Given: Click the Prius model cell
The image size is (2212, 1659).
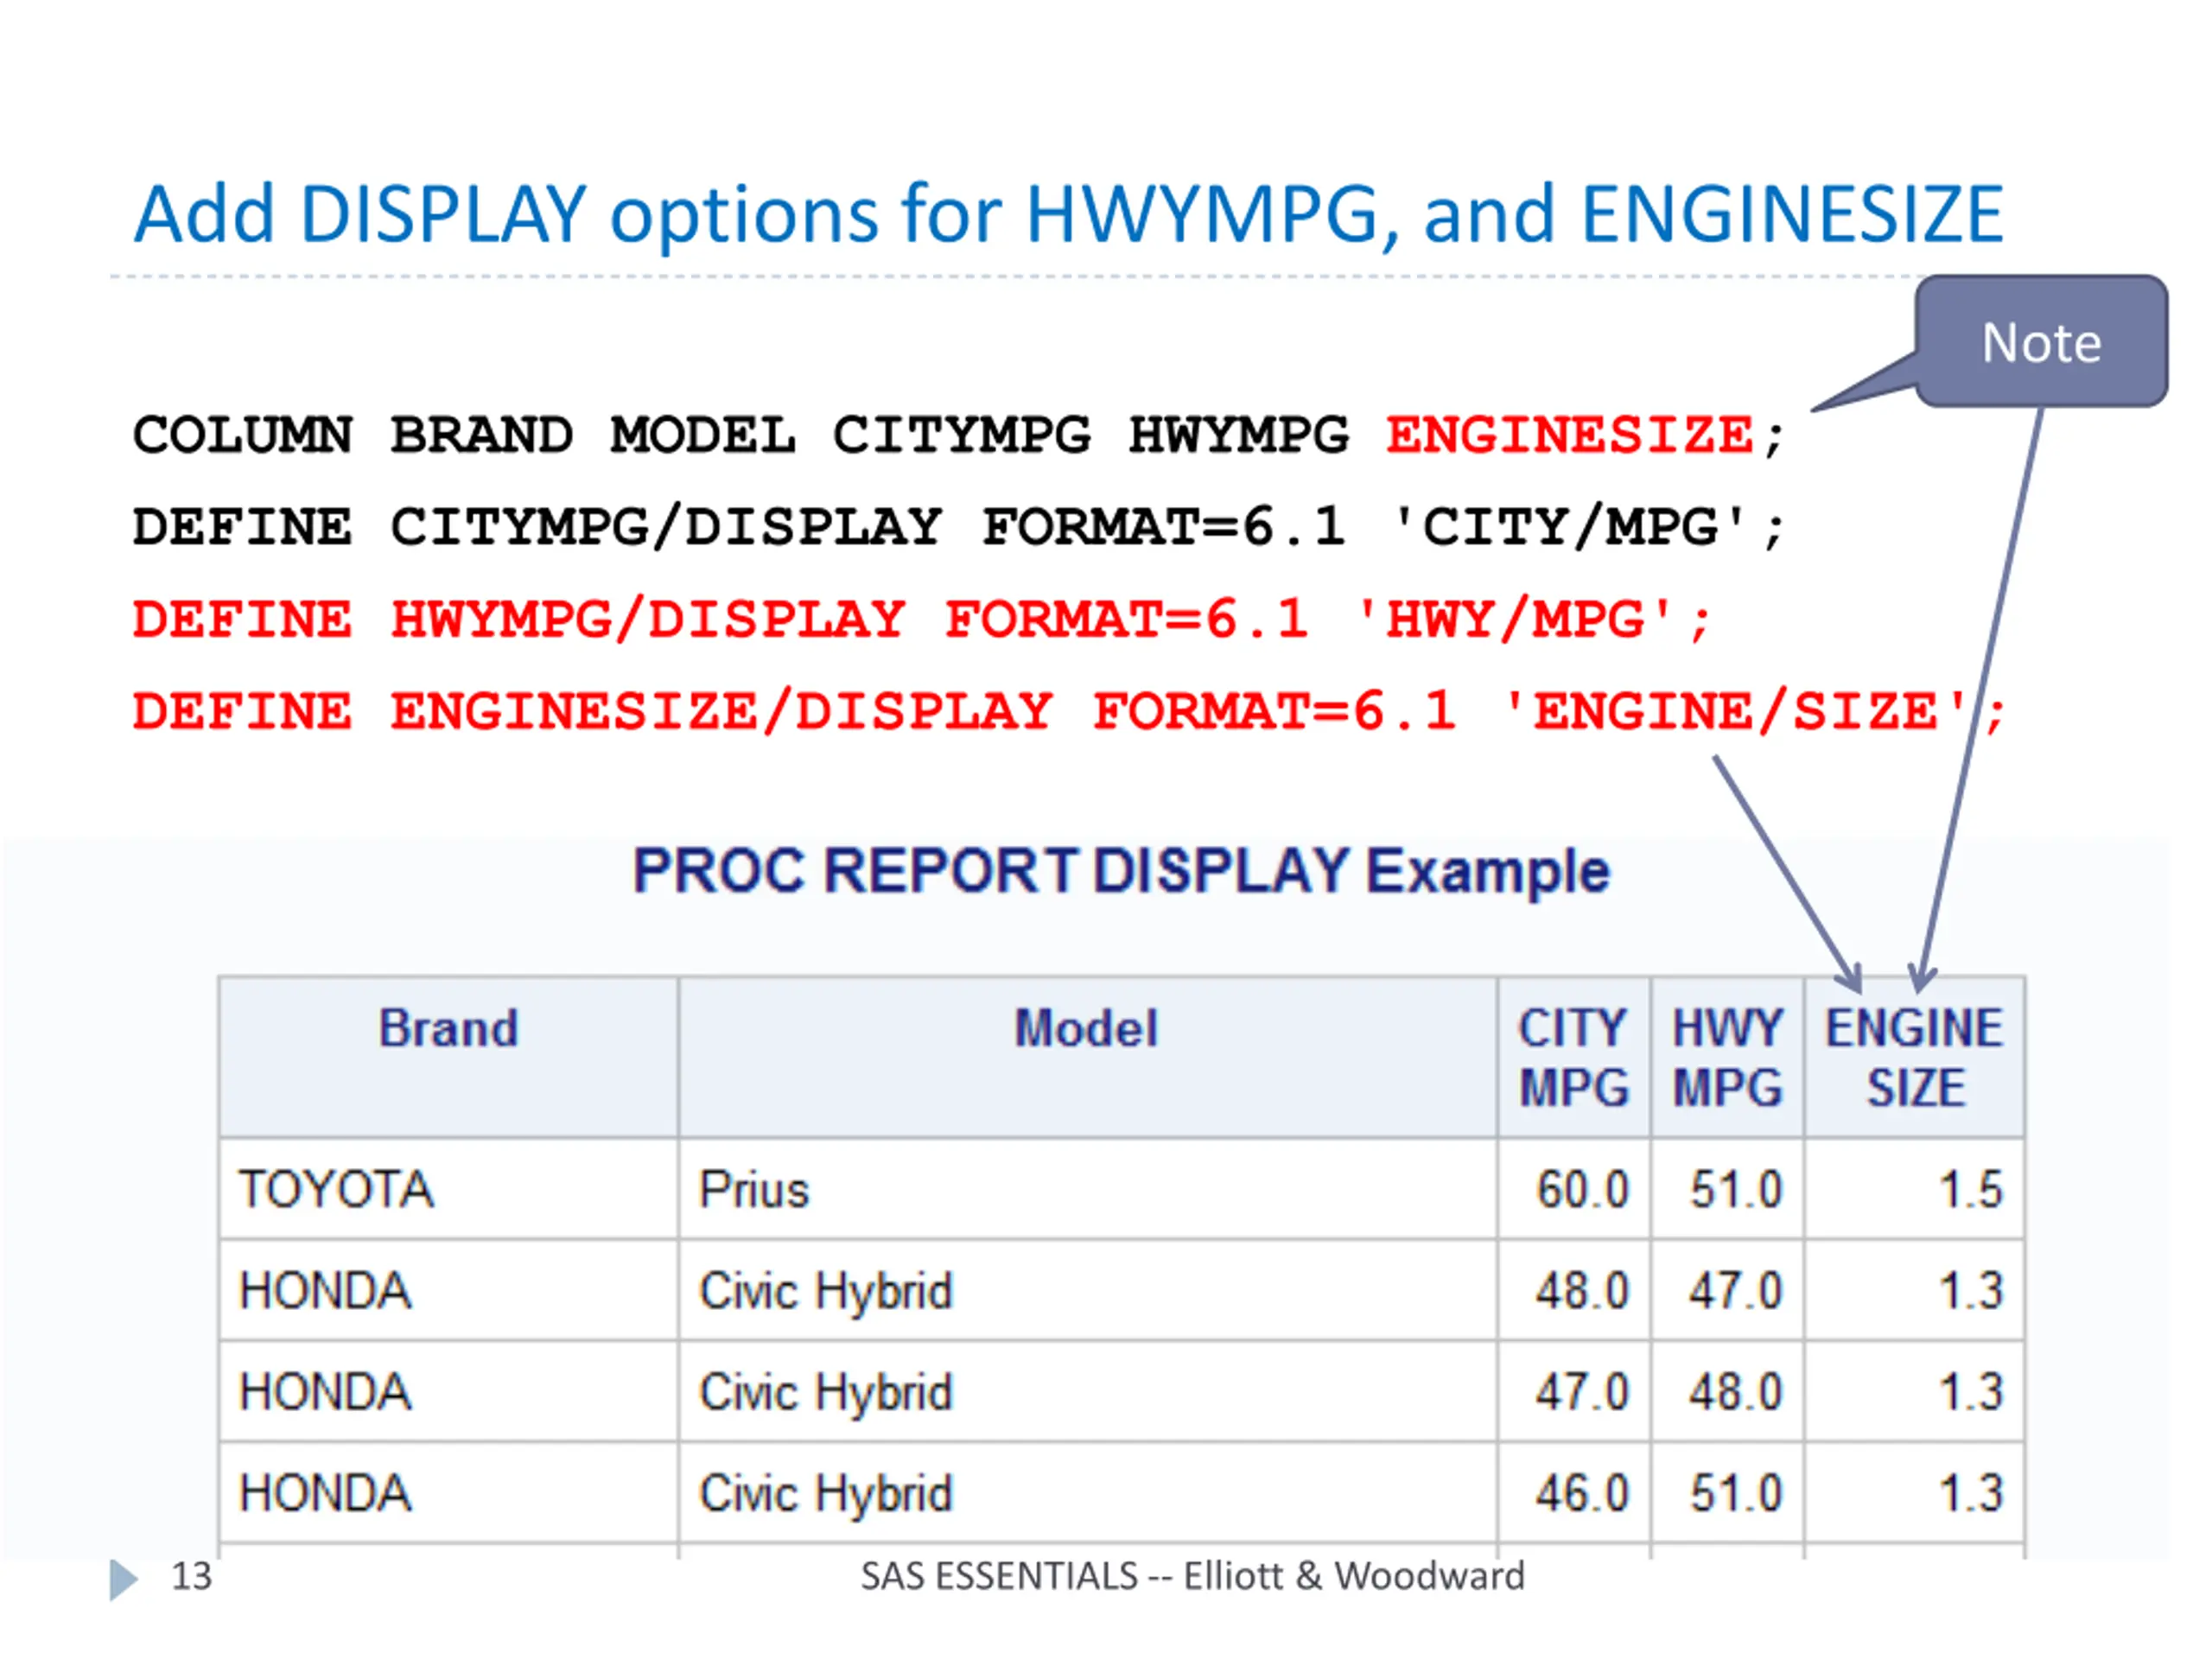Looking at the screenshot, I should 1087,1189.
